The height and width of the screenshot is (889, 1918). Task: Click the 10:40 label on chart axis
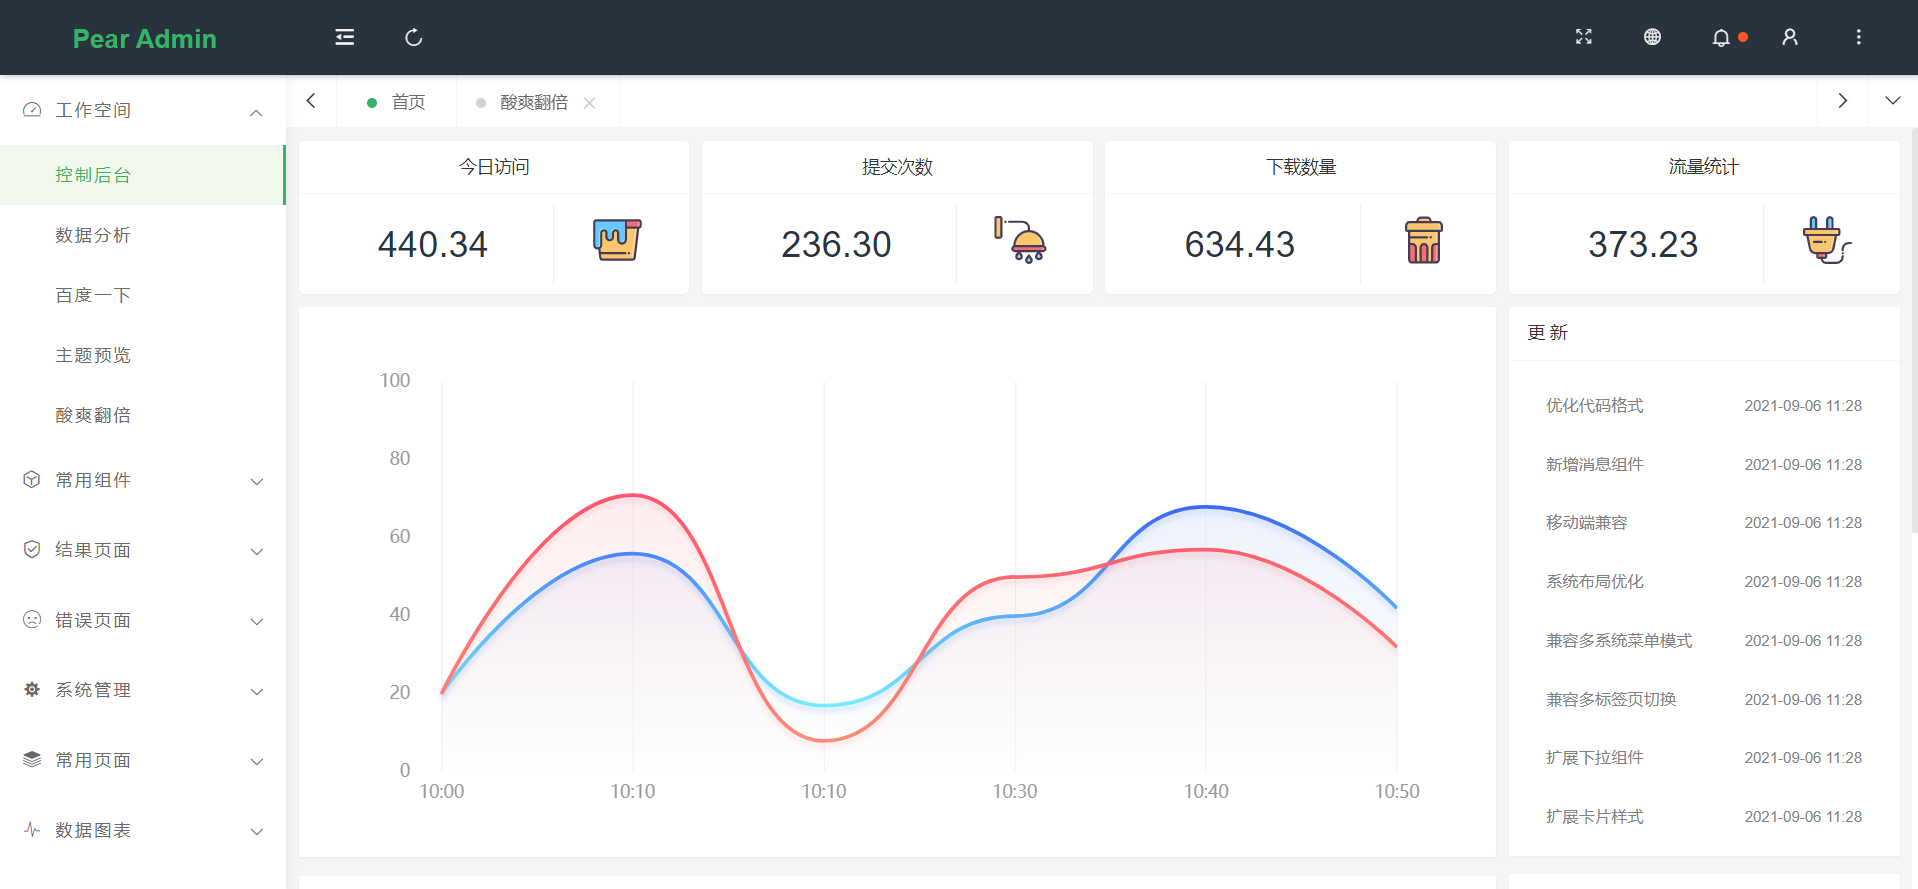tap(1206, 791)
